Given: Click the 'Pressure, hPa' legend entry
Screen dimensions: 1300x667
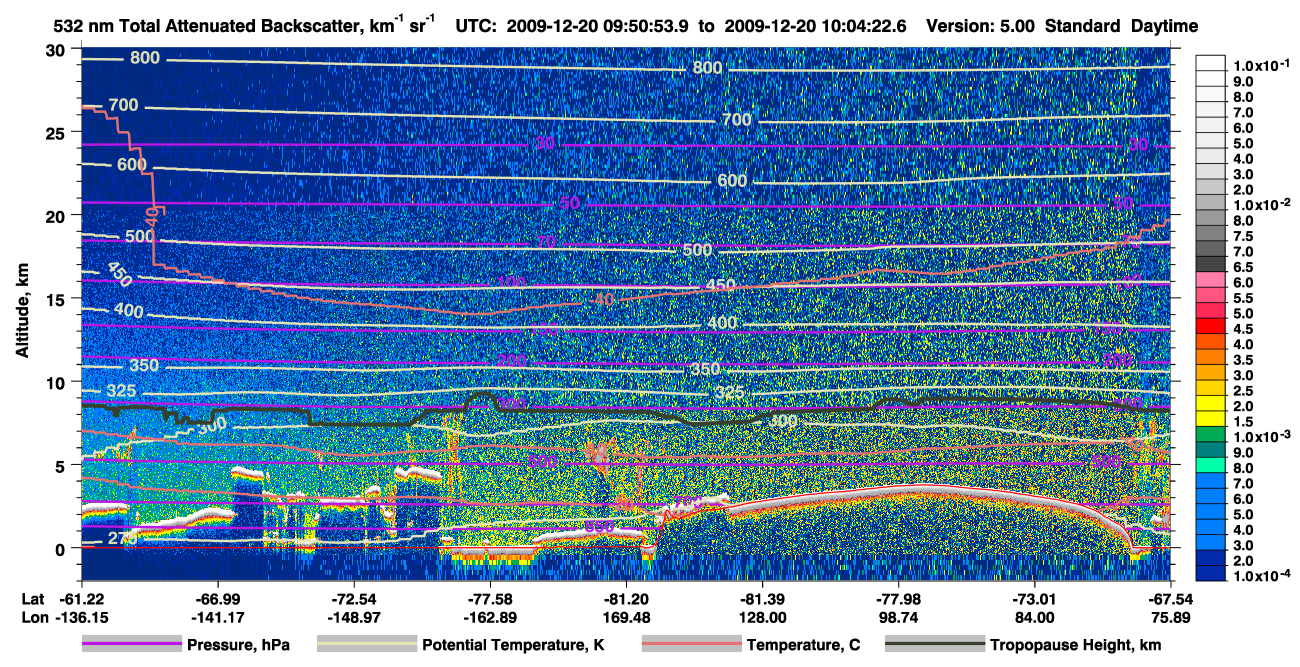Looking at the screenshot, I should pos(238,645).
